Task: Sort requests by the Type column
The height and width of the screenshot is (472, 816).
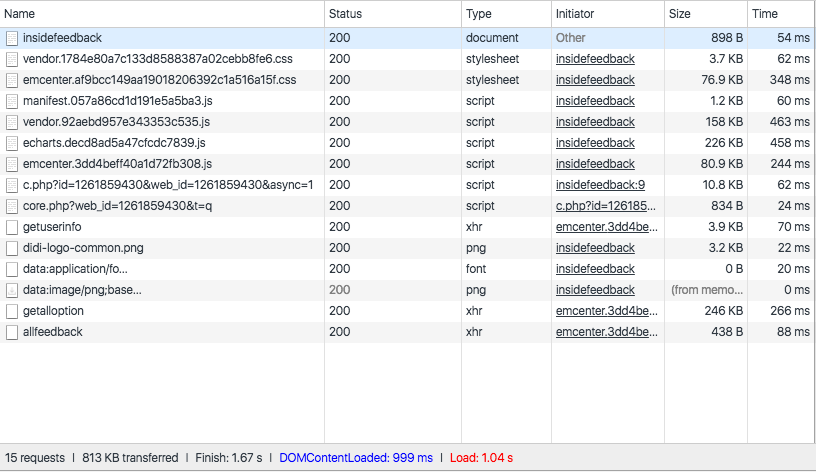Action: pyautogui.click(x=479, y=14)
